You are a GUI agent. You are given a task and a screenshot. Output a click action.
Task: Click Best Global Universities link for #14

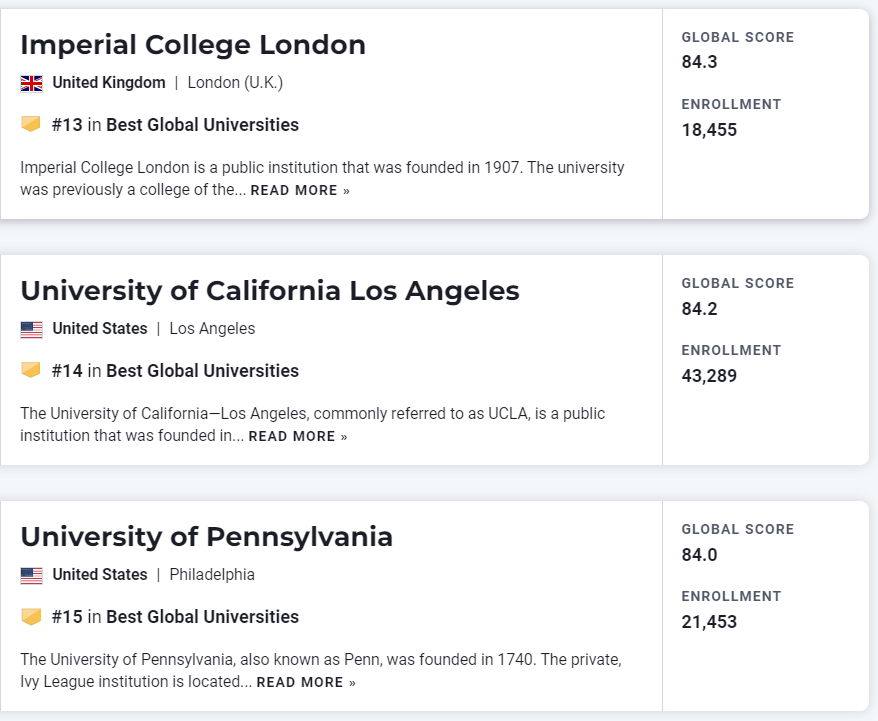[202, 371]
